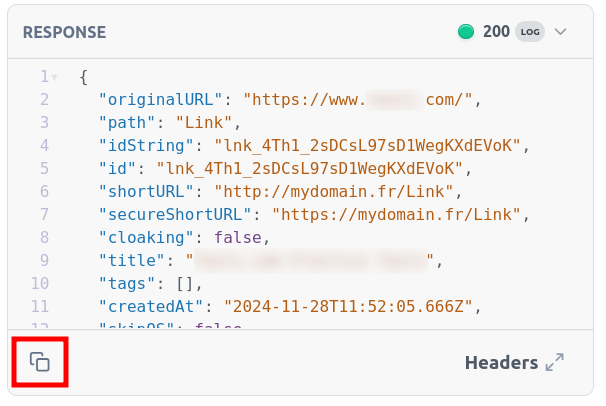
Task: Click the 200 status code
Action: tap(496, 32)
